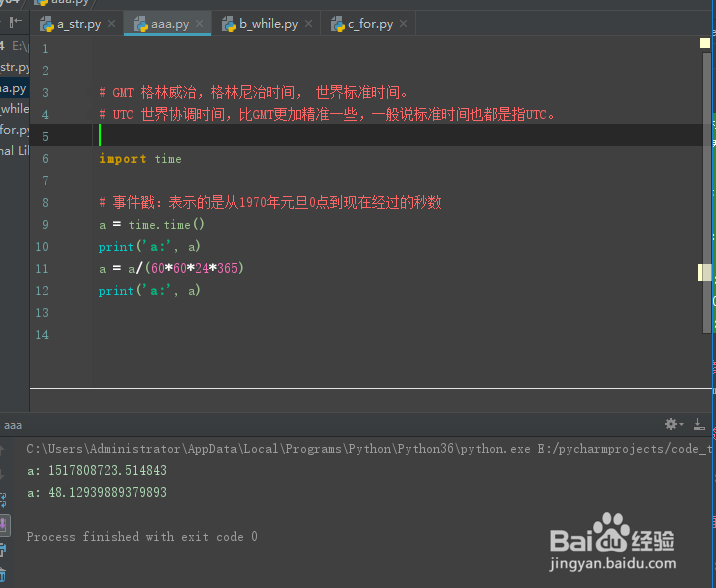Select the while file in project tree

point(15,109)
